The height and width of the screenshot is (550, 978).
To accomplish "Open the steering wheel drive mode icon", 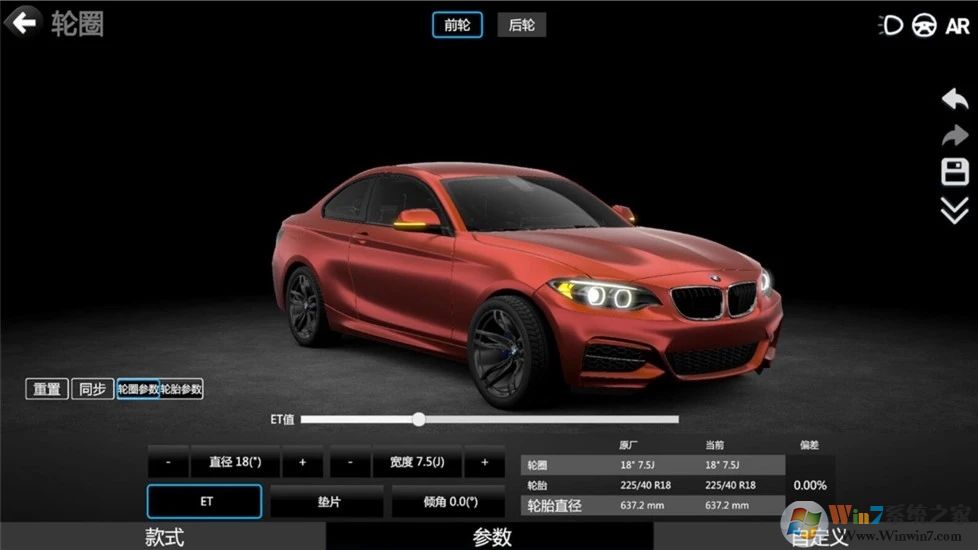I will (x=924, y=26).
